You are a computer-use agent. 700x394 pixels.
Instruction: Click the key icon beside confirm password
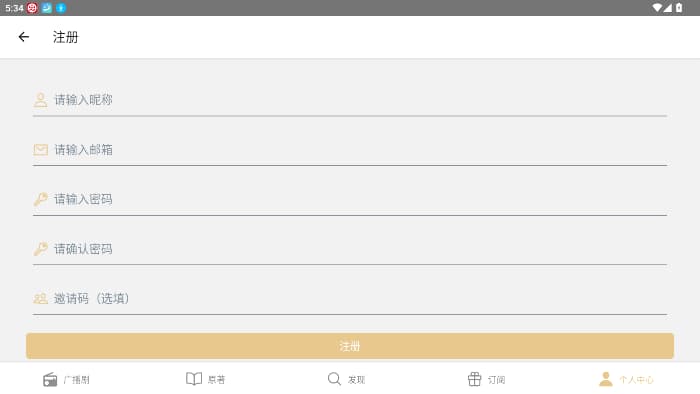(x=41, y=249)
